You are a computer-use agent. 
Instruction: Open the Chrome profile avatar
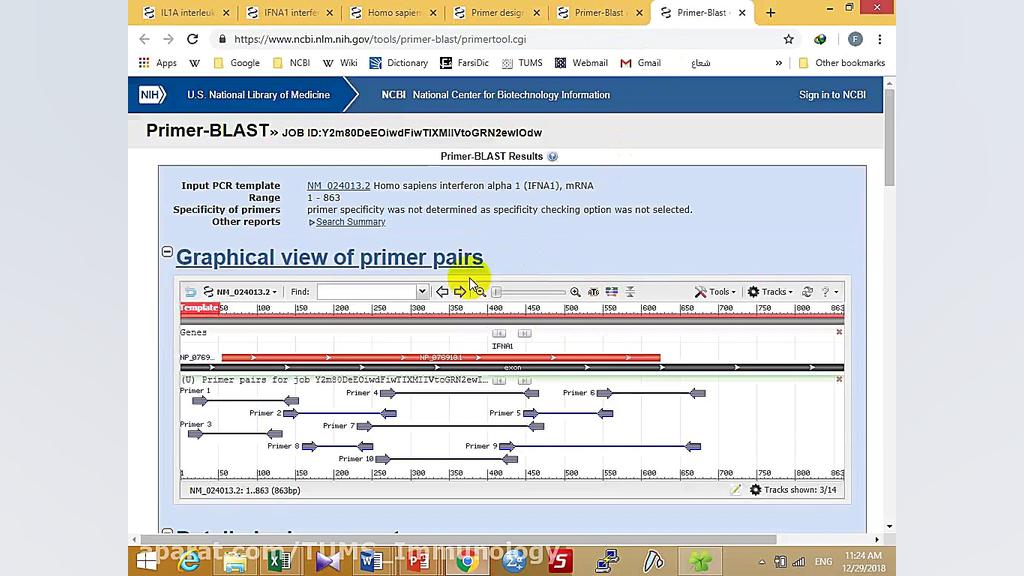tap(855, 39)
